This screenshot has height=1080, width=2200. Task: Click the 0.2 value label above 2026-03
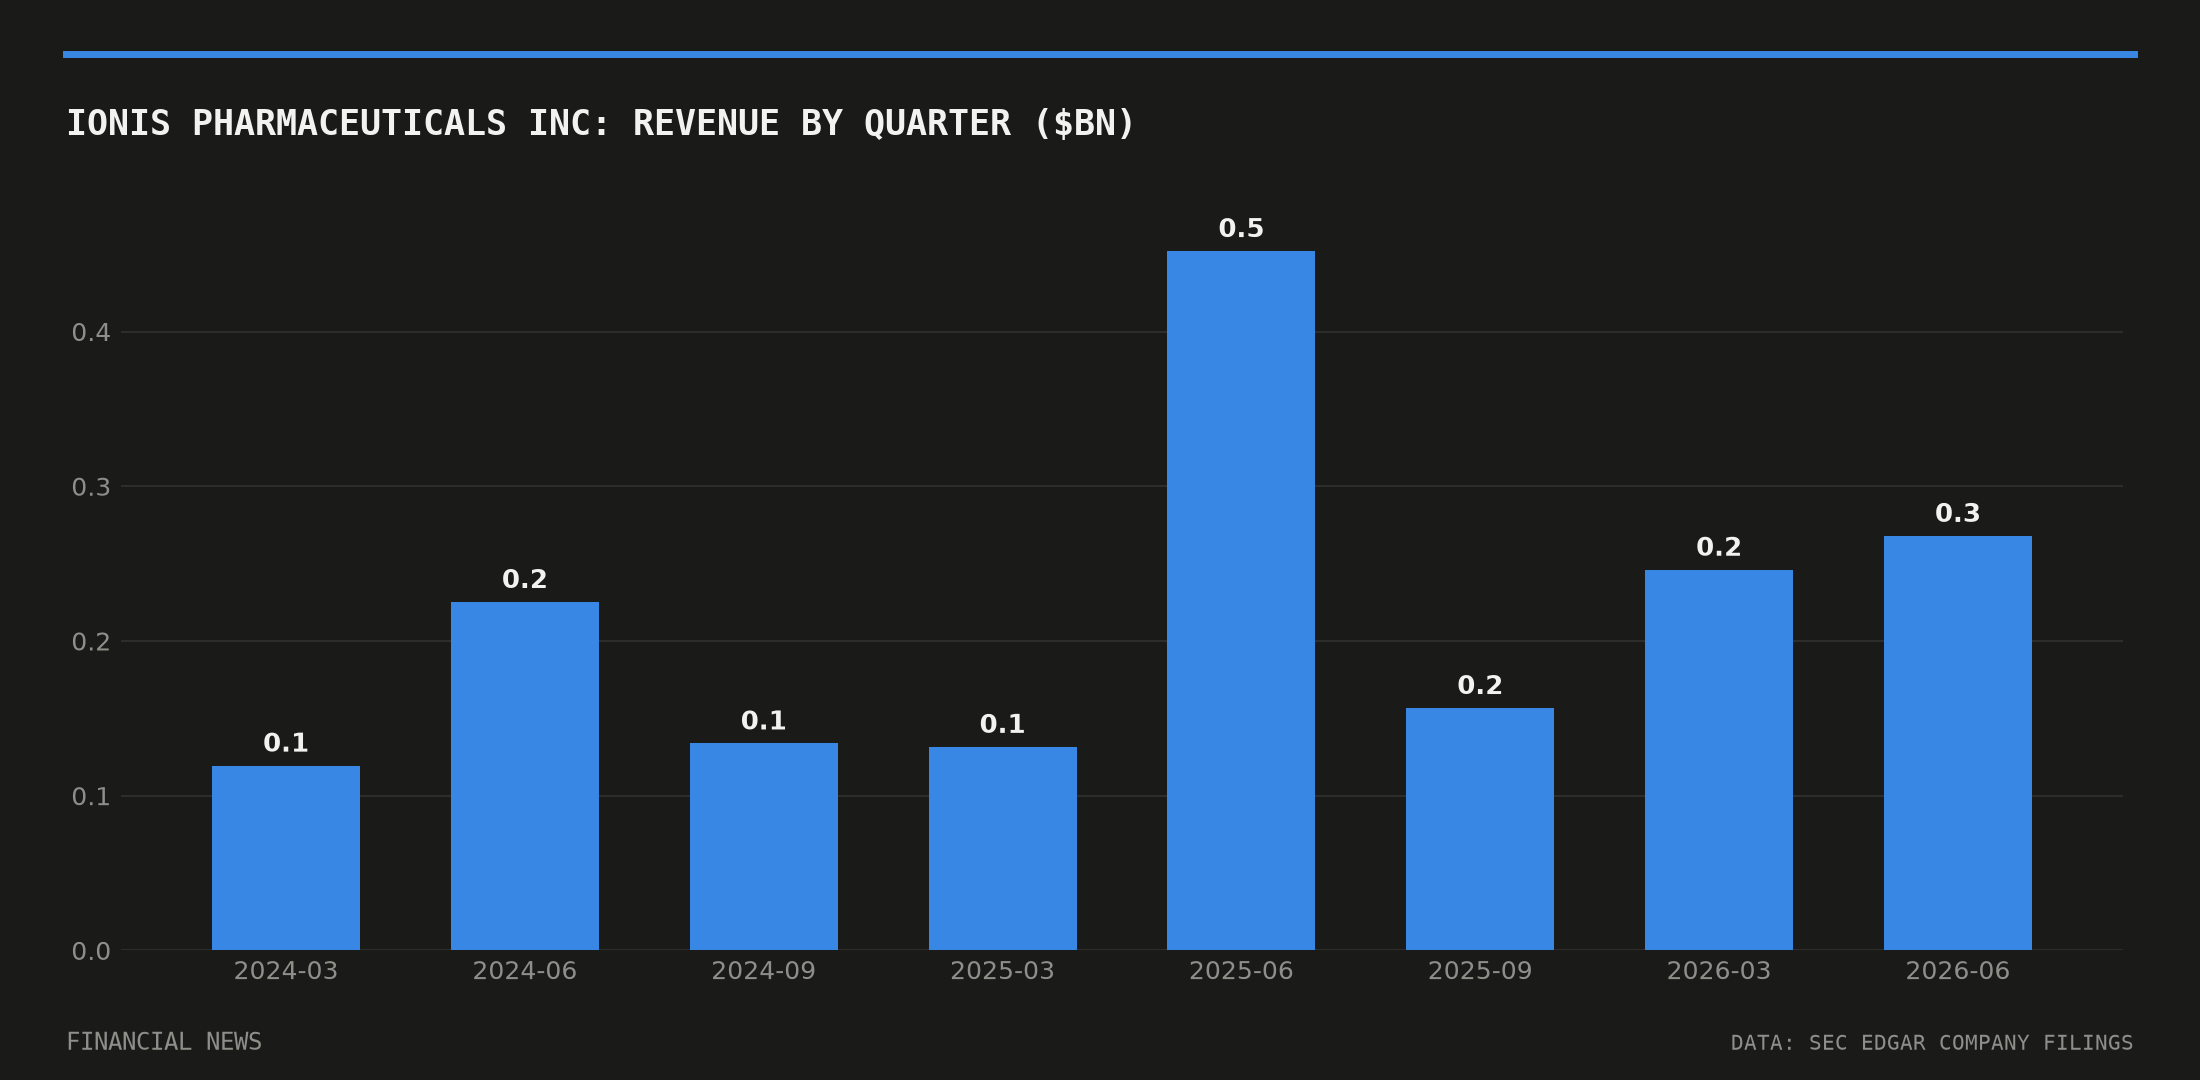click(1719, 548)
